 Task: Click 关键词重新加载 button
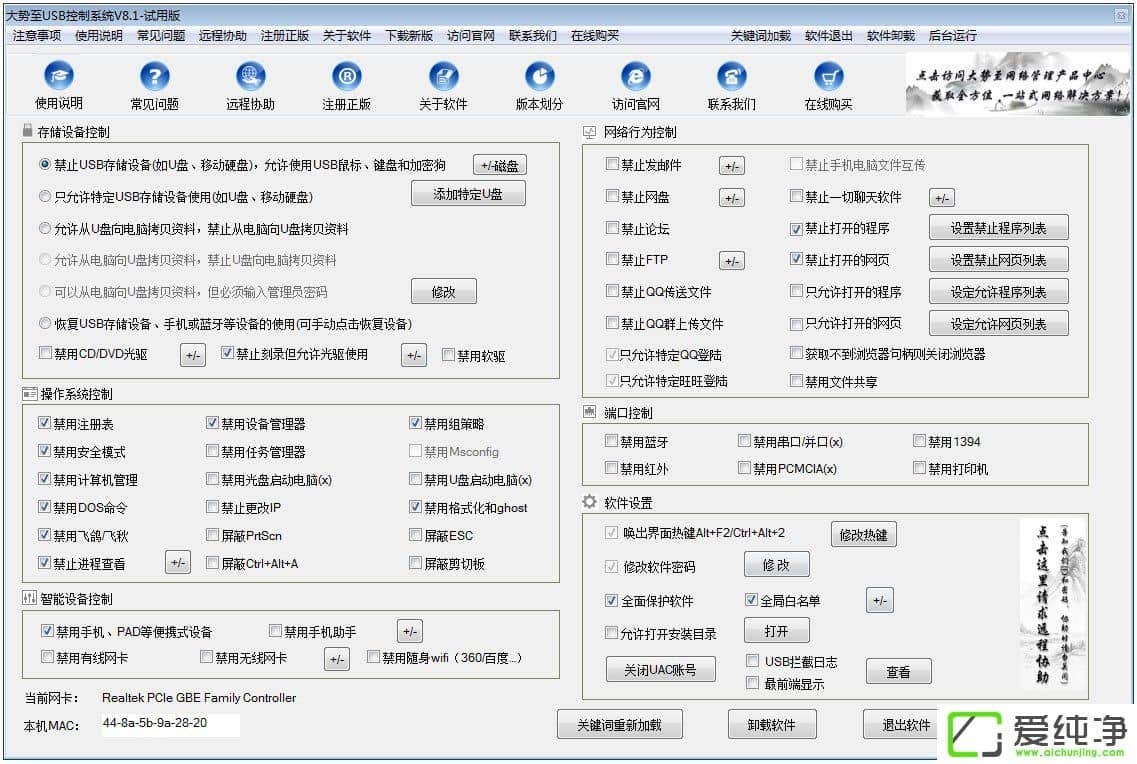pos(619,725)
